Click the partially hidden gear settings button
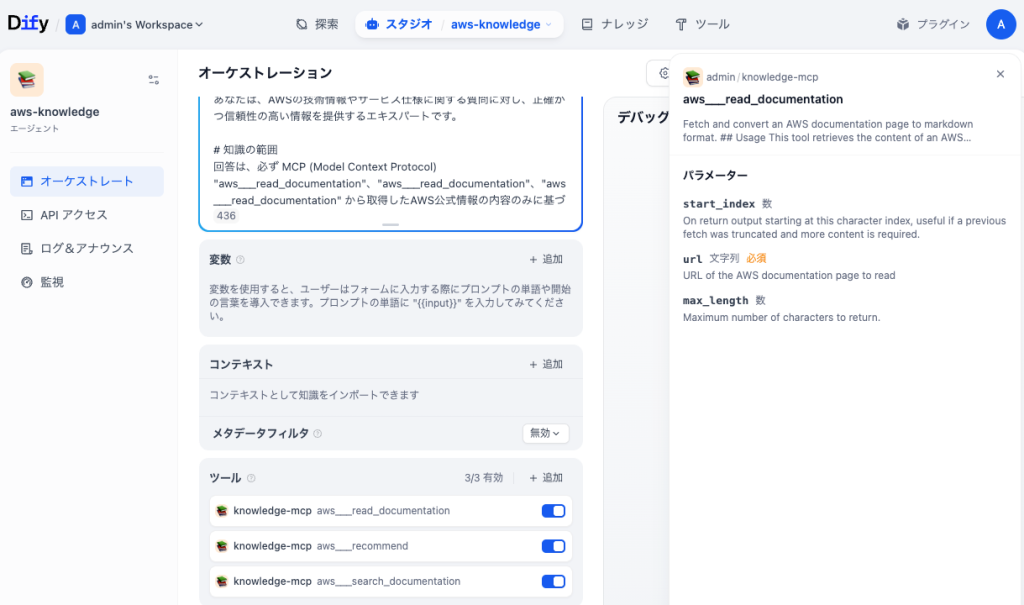The height and width of the screenshot is (605, 1024). tap(659, 73)
